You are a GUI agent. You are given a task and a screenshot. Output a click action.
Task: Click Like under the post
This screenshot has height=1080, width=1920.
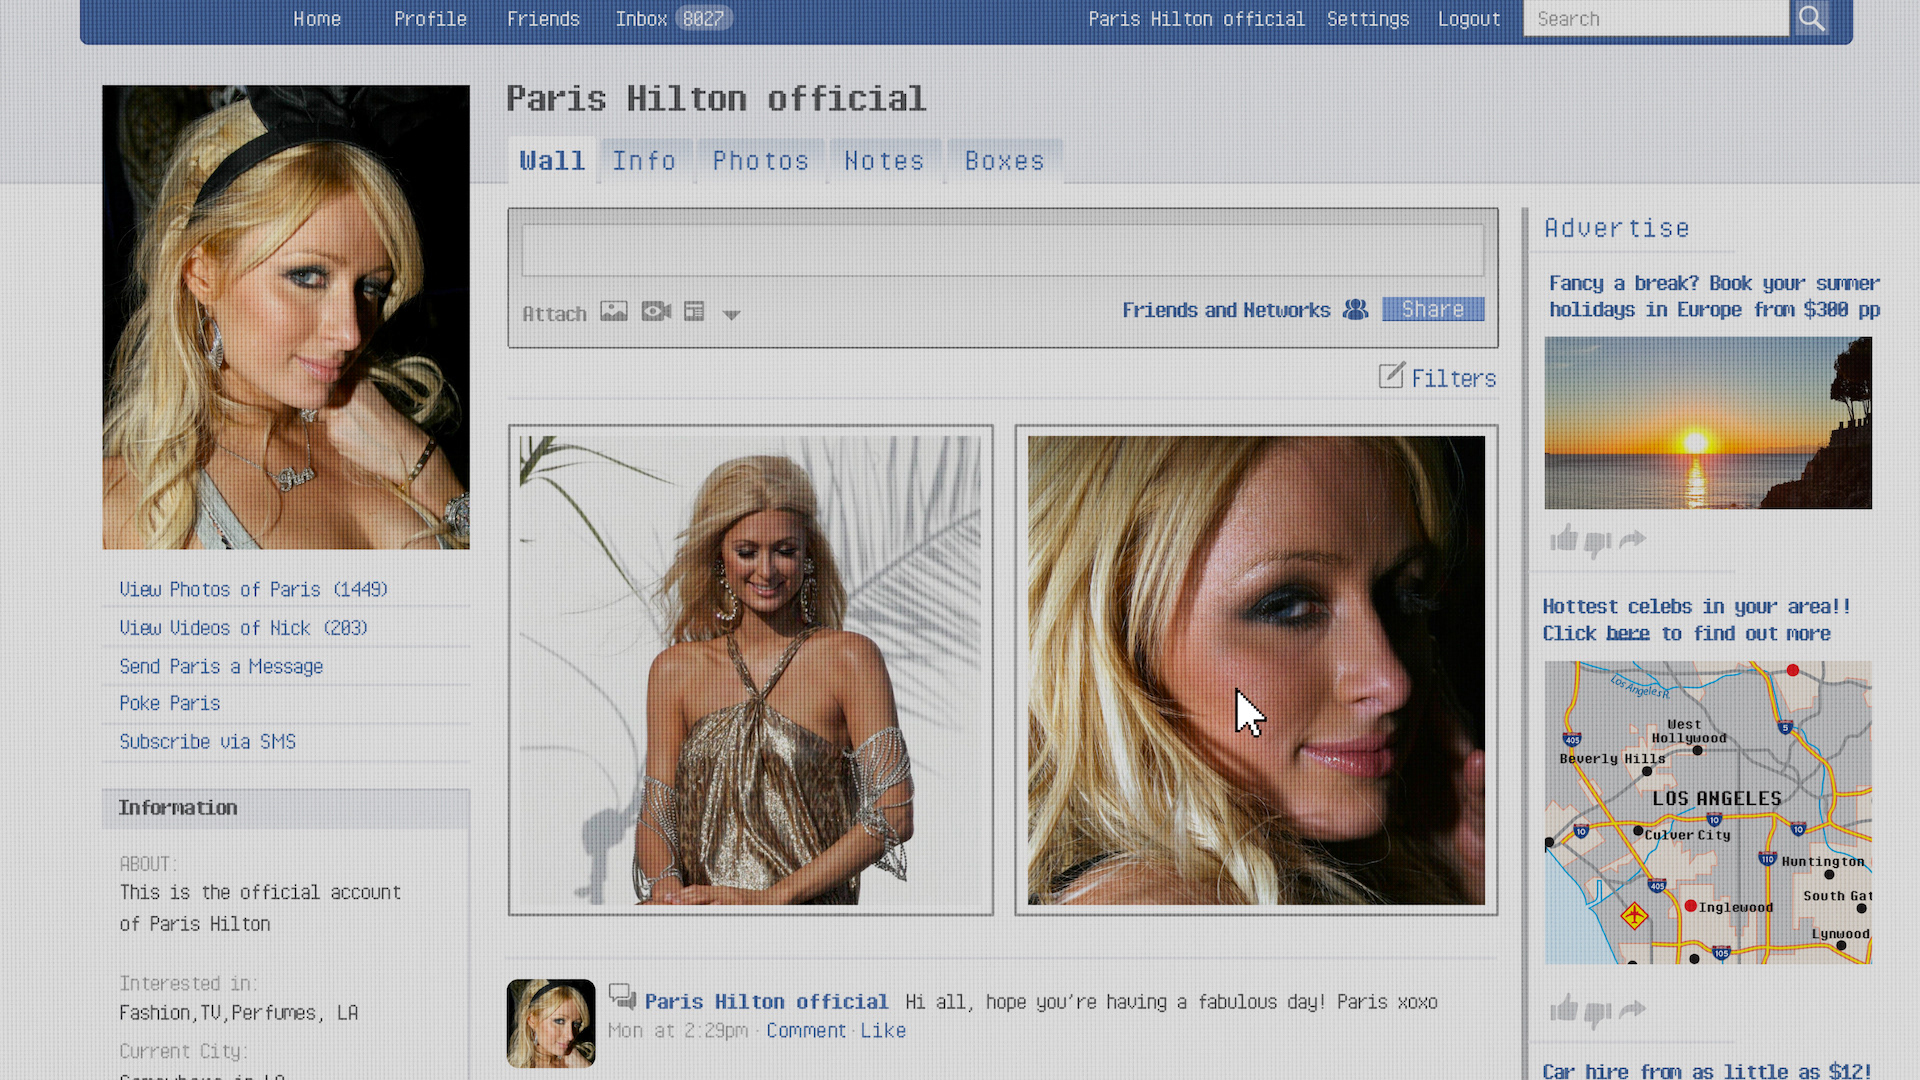[x=883, y=1030]
